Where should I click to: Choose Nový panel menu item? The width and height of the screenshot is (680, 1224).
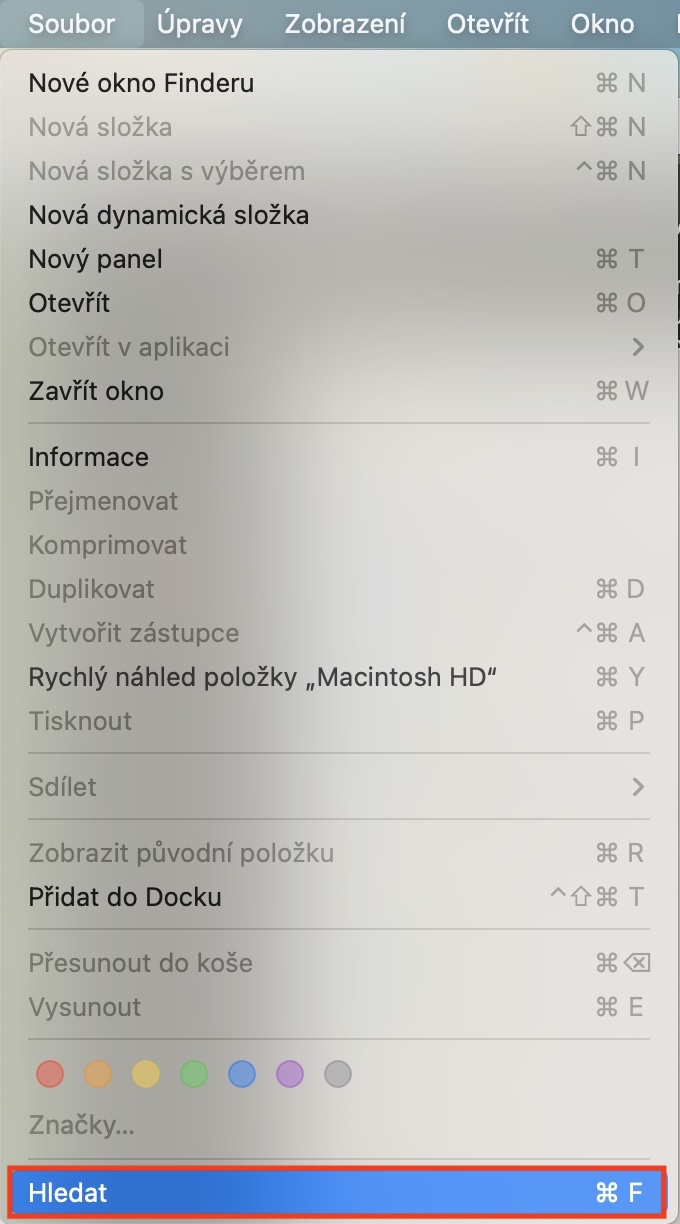click(95, 259)
